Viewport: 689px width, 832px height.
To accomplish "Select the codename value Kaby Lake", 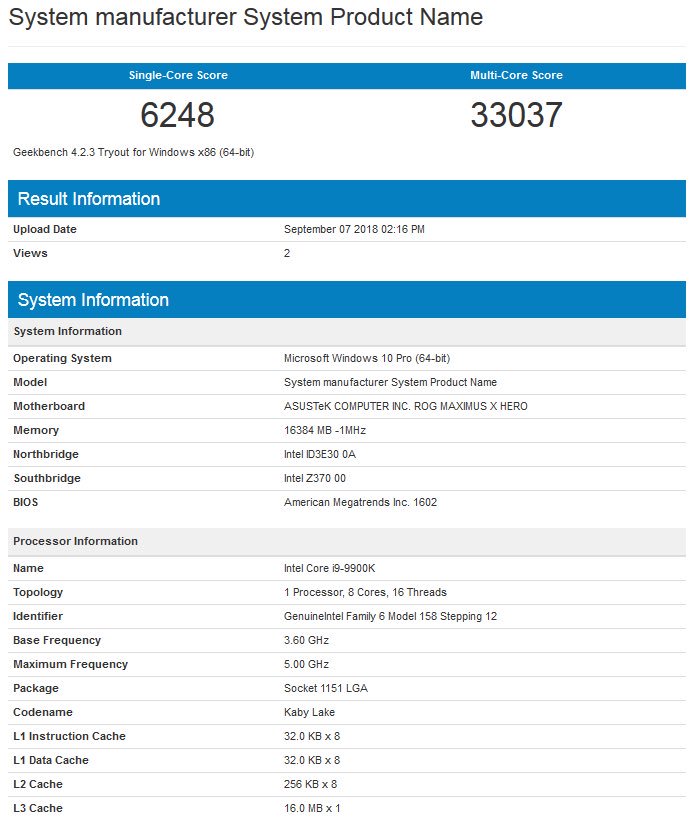I will pyautogui.click(x=309, y=712).
